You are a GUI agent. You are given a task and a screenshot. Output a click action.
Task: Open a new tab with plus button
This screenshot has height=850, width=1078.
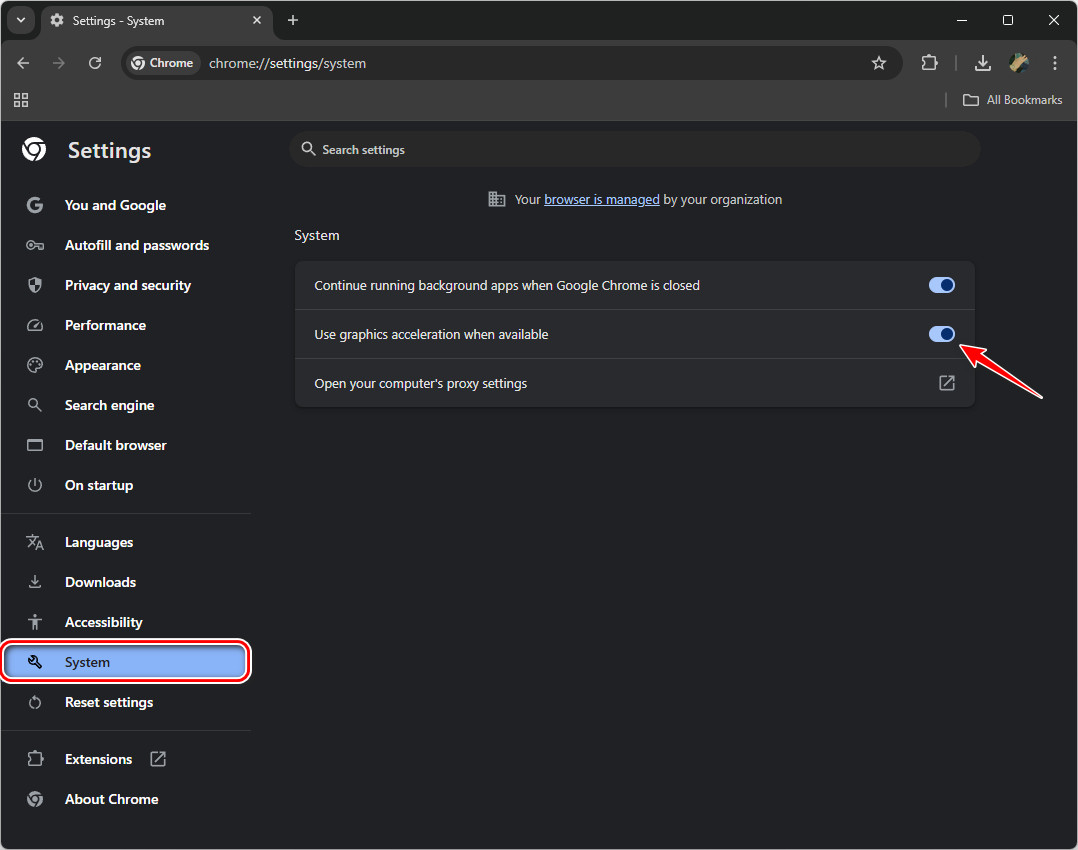coord(293,20)
